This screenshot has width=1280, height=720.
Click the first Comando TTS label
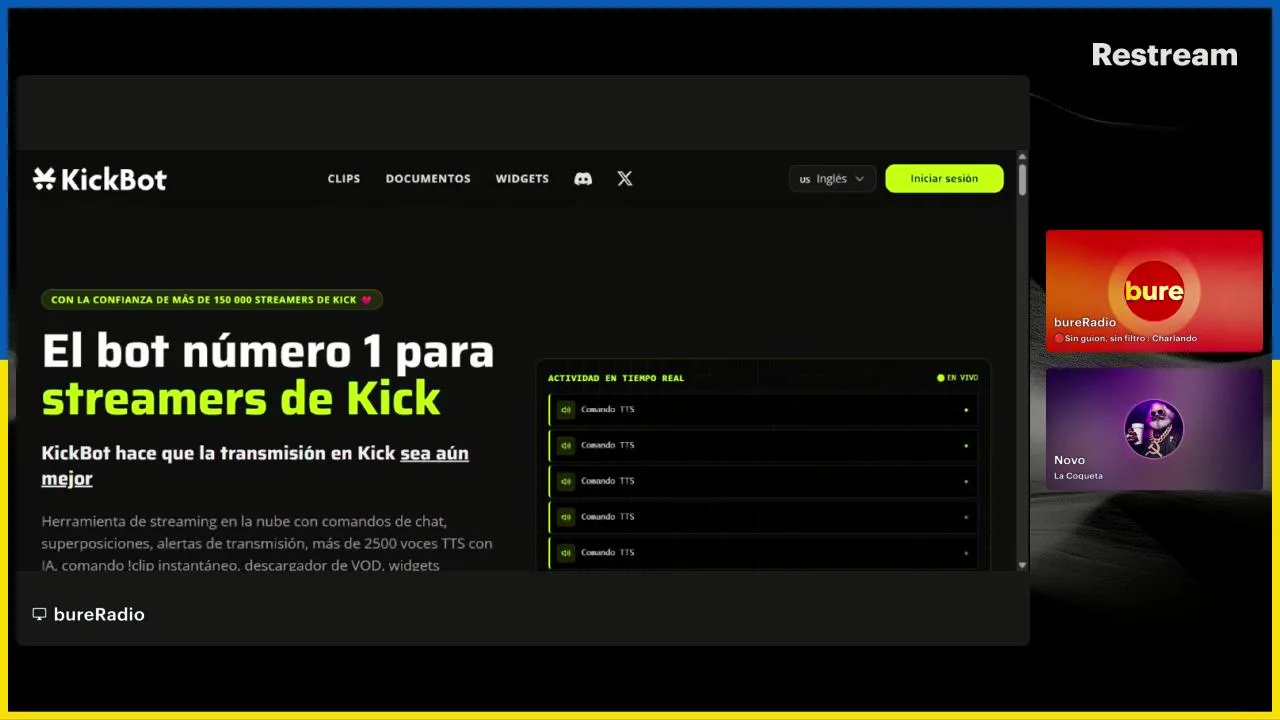pyautogui.click(x=607, y=409)
